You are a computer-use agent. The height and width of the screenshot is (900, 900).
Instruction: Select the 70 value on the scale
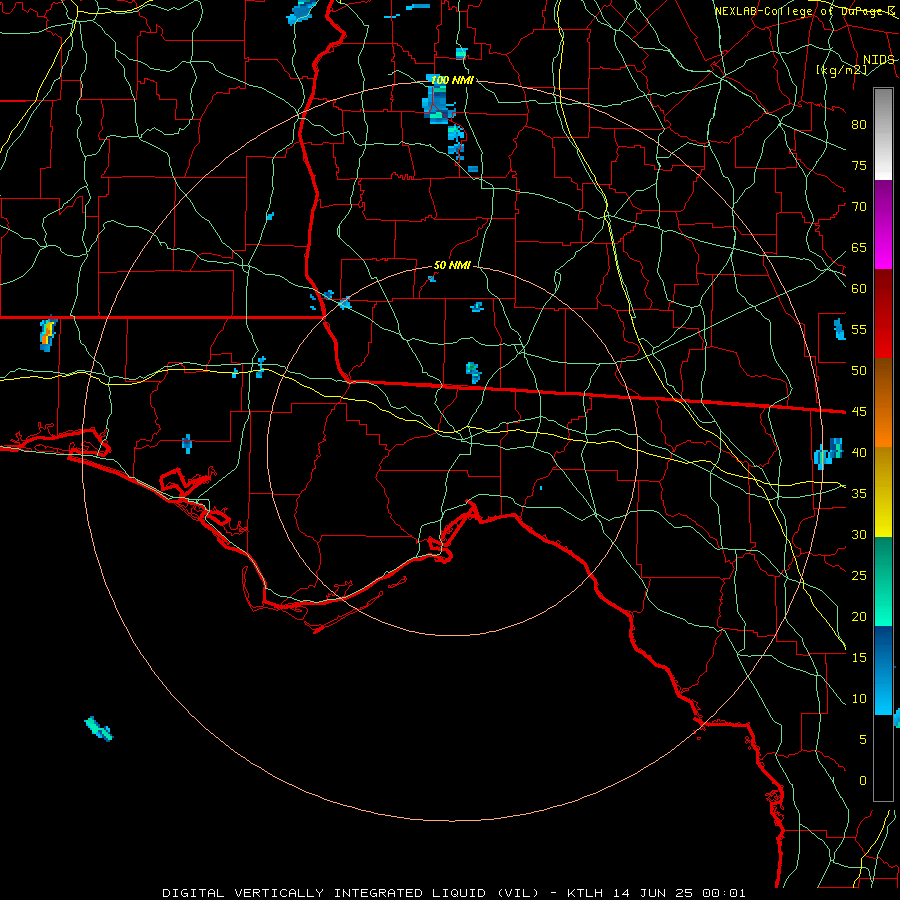(x=859, y=207)
